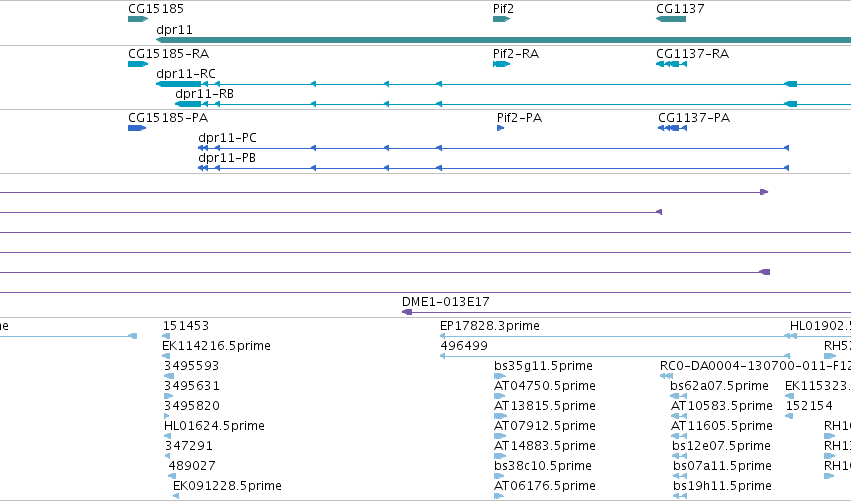
Task: Select the bs38c10.5prime EST label
Action: (543, 466)
